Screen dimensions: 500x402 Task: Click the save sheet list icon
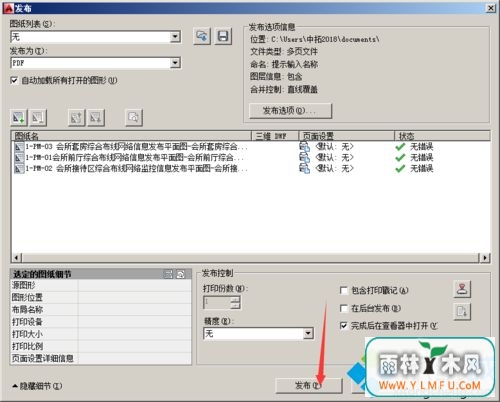pyautogui.click(x=223, y=36)
